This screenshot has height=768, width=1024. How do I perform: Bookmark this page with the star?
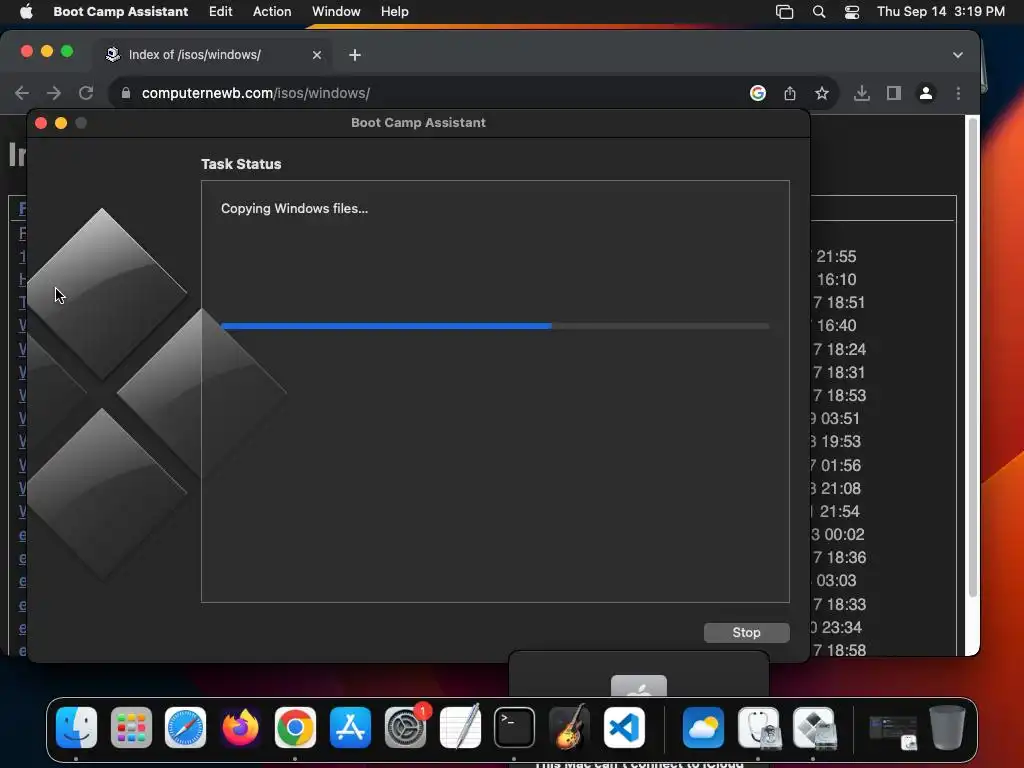[822, 93]
